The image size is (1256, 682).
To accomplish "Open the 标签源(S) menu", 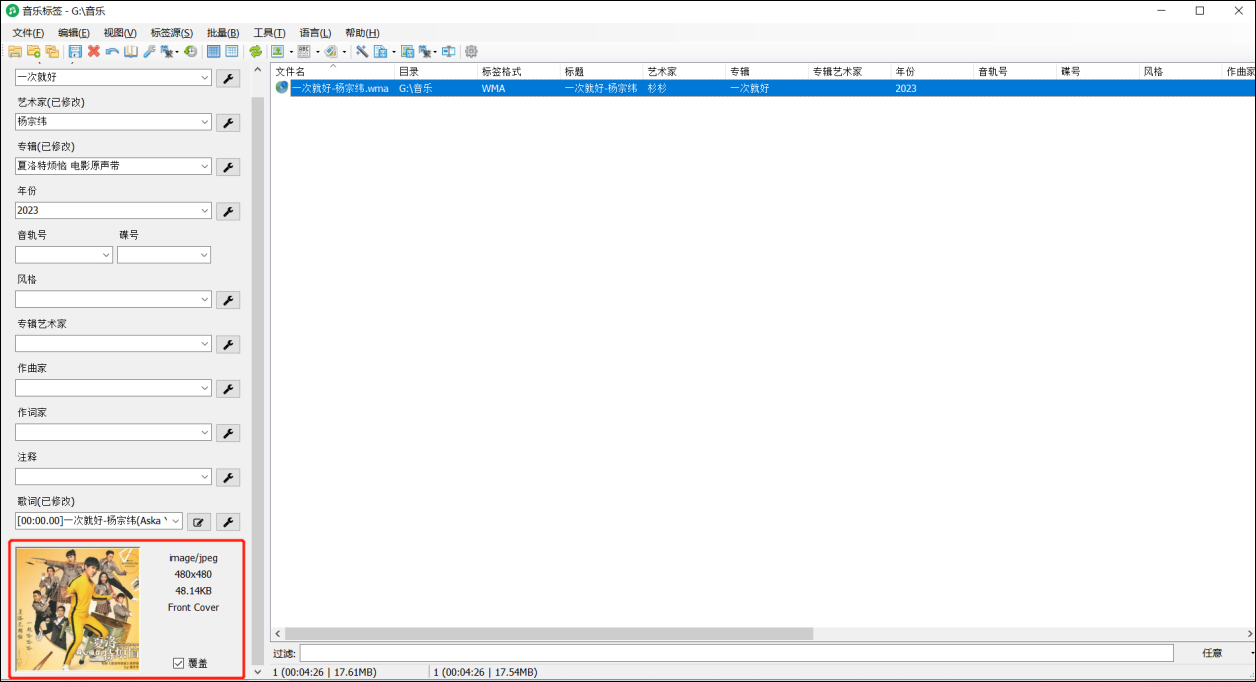I will click(x=171, y=33).
